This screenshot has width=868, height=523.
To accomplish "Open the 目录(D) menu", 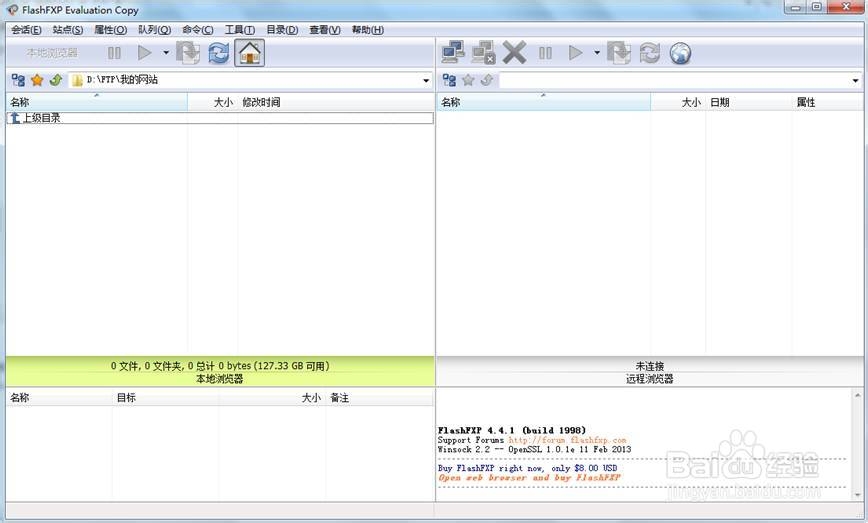I will 282,30.
